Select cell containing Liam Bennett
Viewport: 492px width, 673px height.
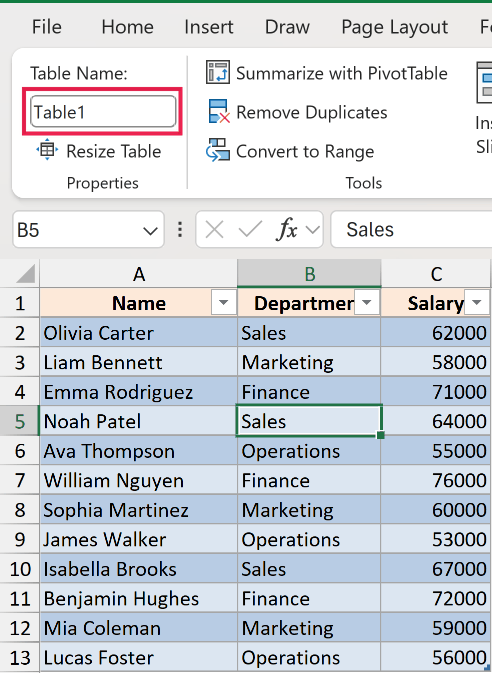pyautogui.click(x=138, y=362)
